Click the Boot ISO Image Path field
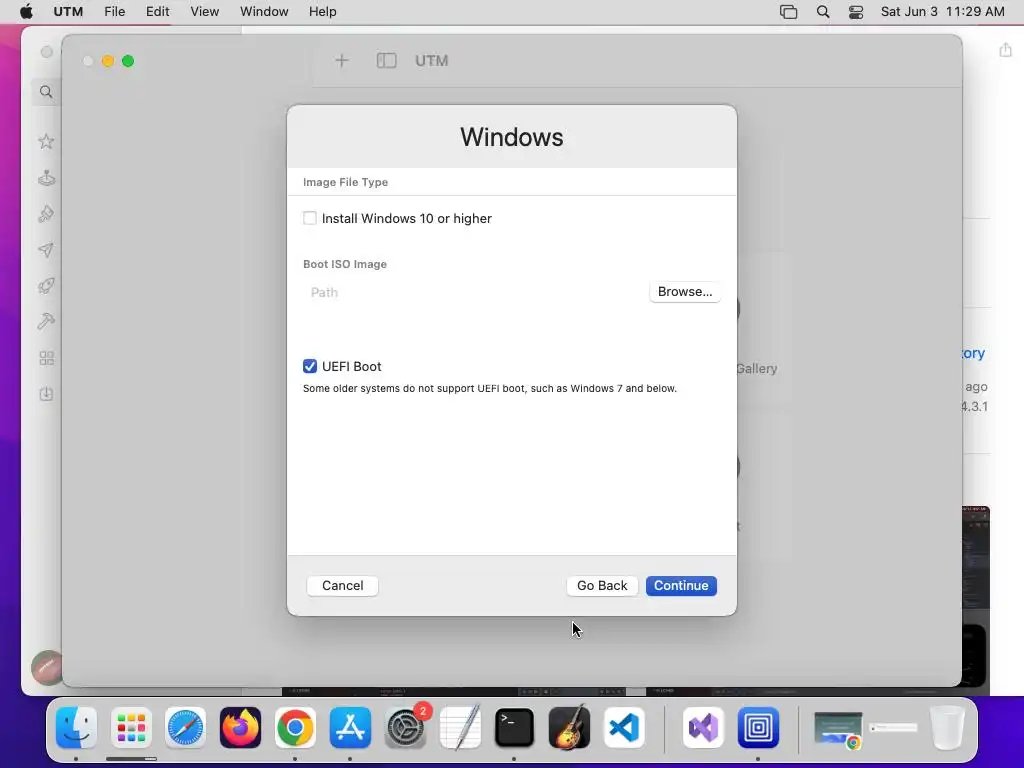Viewport: 1024px width, 768px height. click(474, 292)
